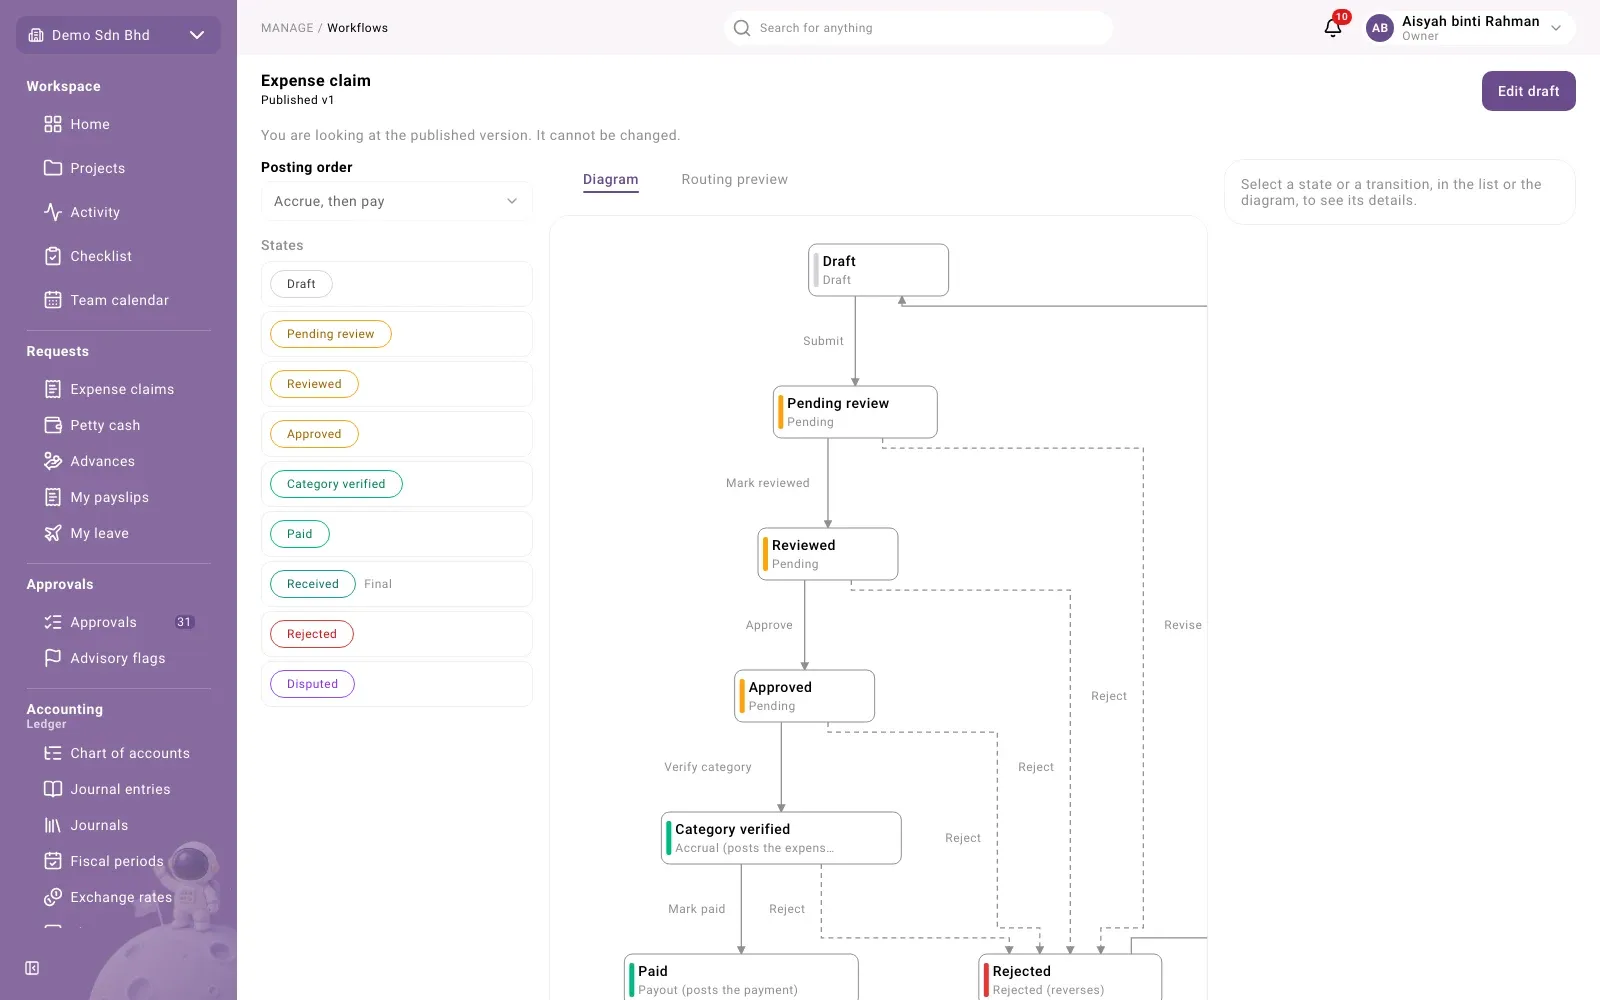
Task: Click the Approvals list icon
Action: tap(53, 622)
